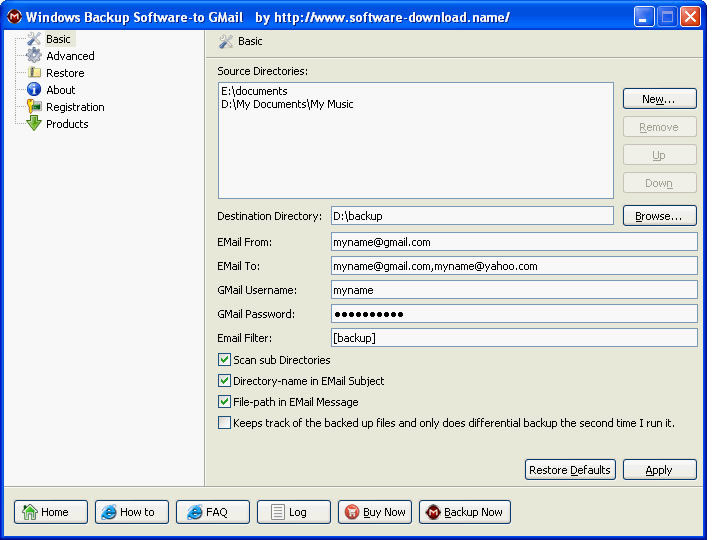
Task: Start backup with Backup Now
Action: [x=465, y=512]
